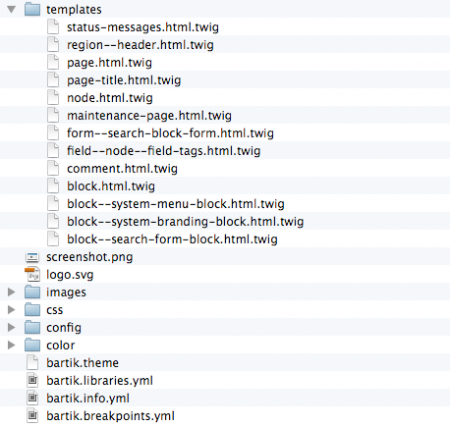Select block--search-form-block.html.twig file name

pos(172,239)
